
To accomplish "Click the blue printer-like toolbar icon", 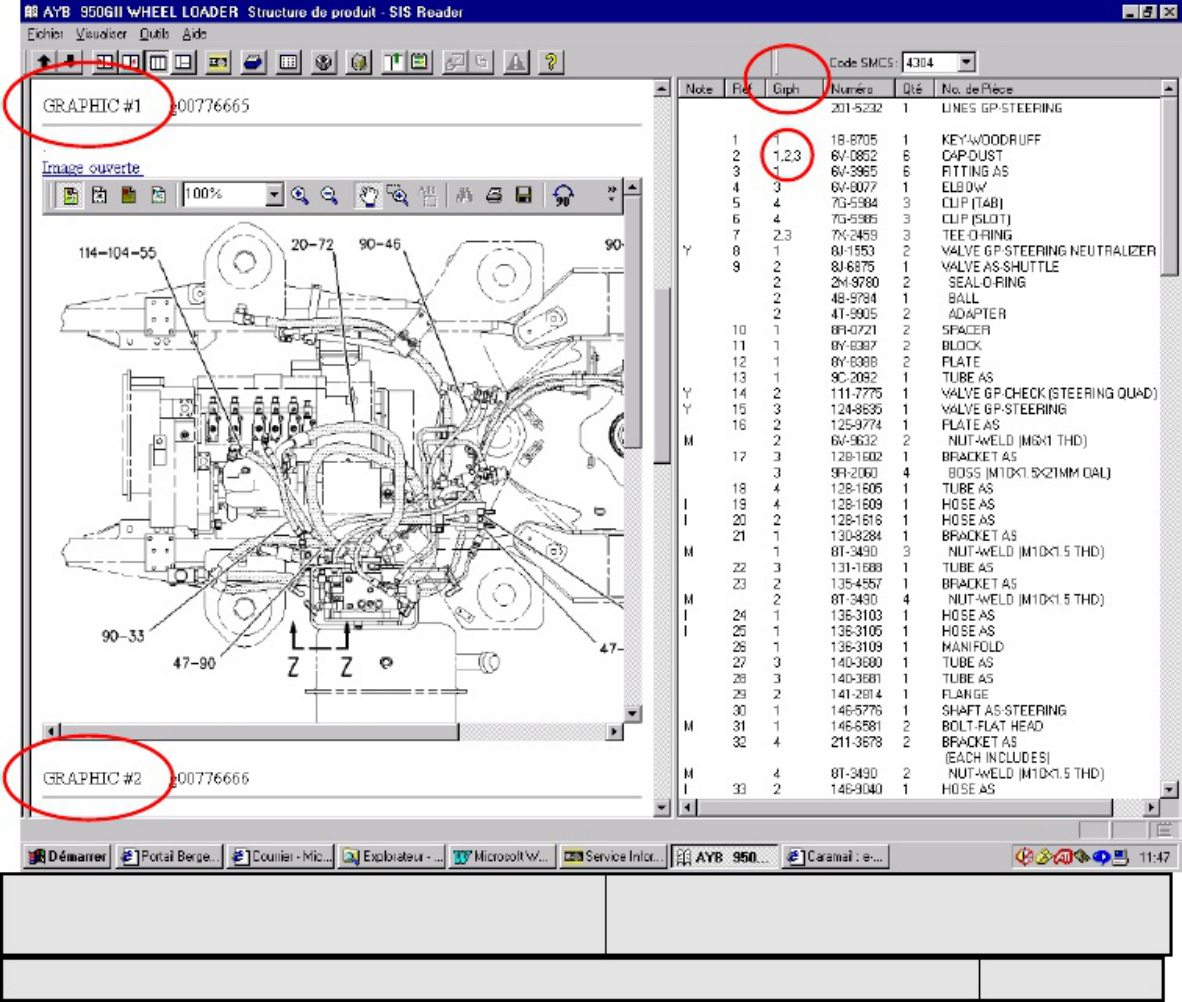I will [x=253, y=62].
